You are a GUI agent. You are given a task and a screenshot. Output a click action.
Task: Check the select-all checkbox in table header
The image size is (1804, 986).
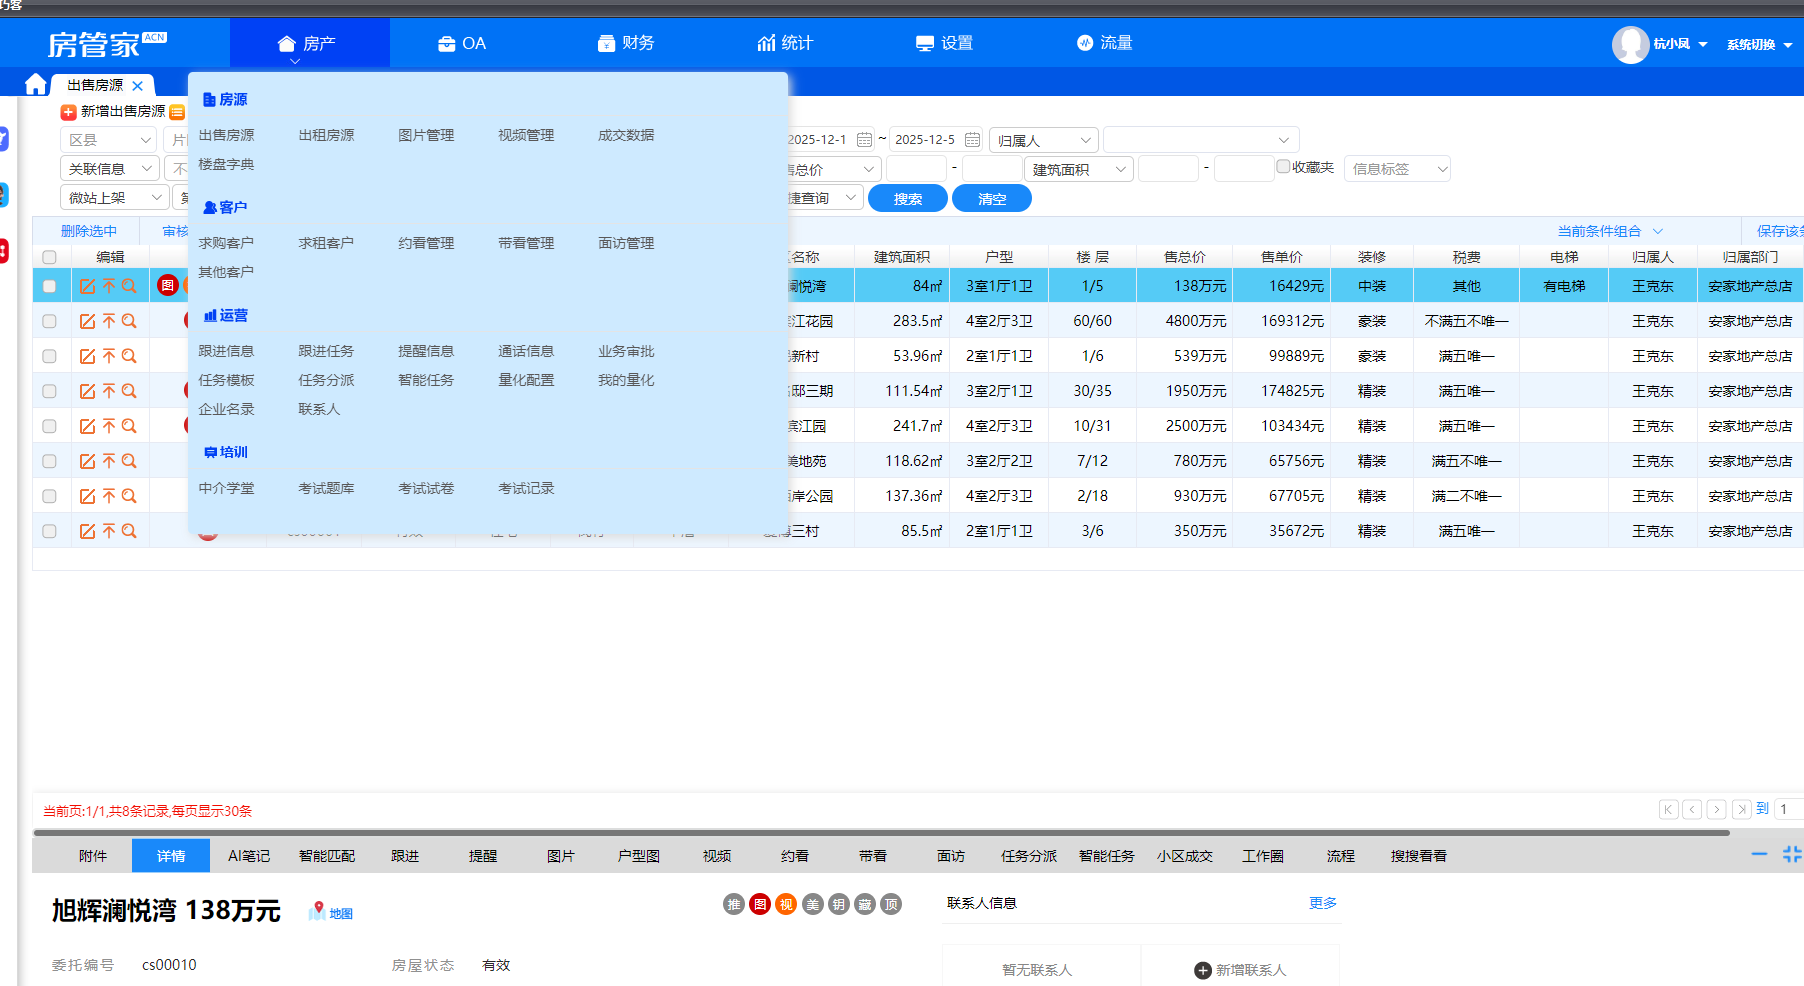point(49,258)
